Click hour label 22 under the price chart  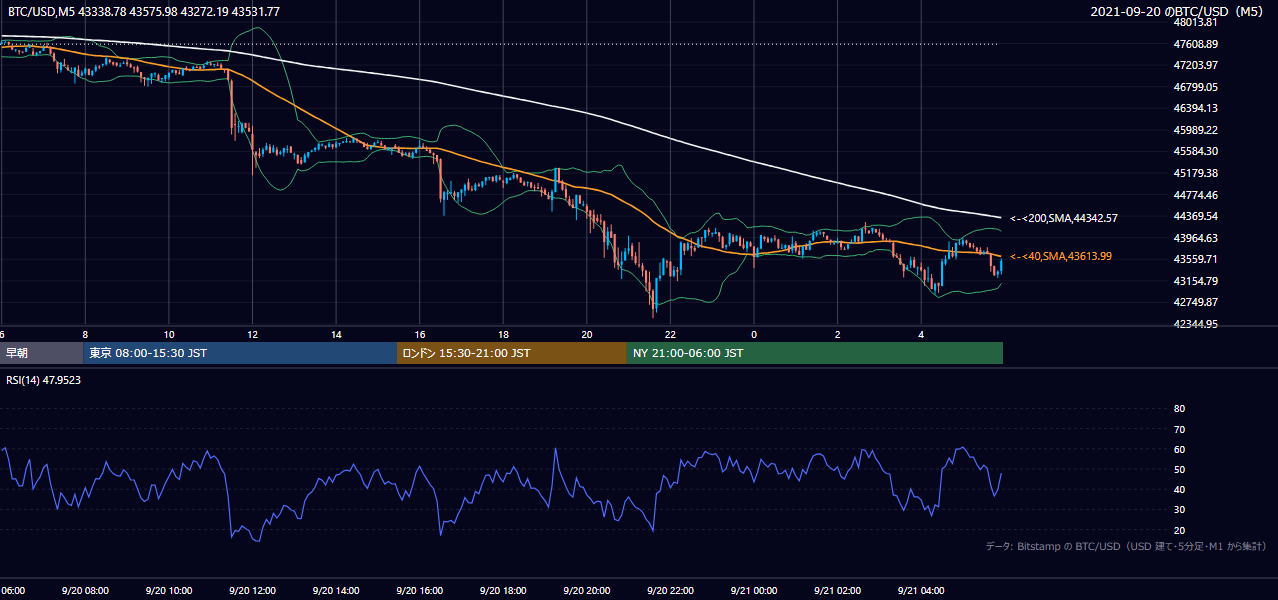click(670, 334)
